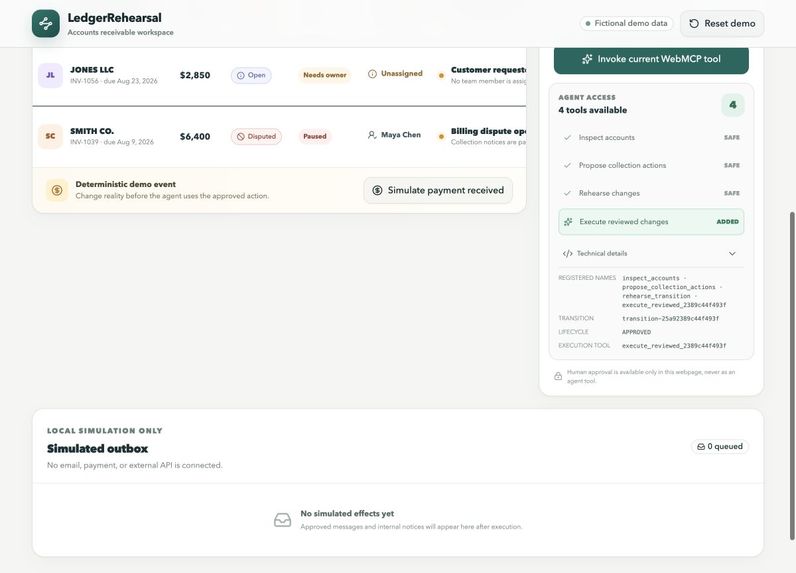Click the ADDED label on Execute reviewed changes

[727, 222]
